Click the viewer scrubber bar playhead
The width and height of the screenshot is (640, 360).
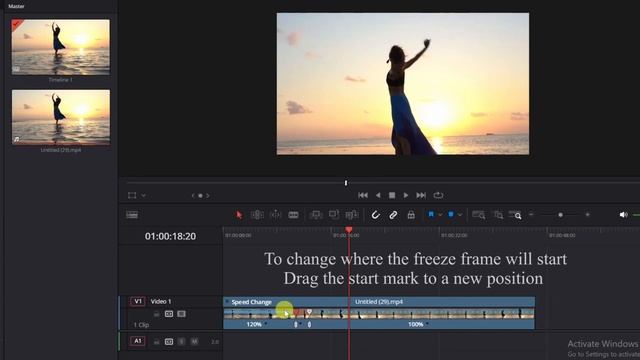(x=346, y=183)
